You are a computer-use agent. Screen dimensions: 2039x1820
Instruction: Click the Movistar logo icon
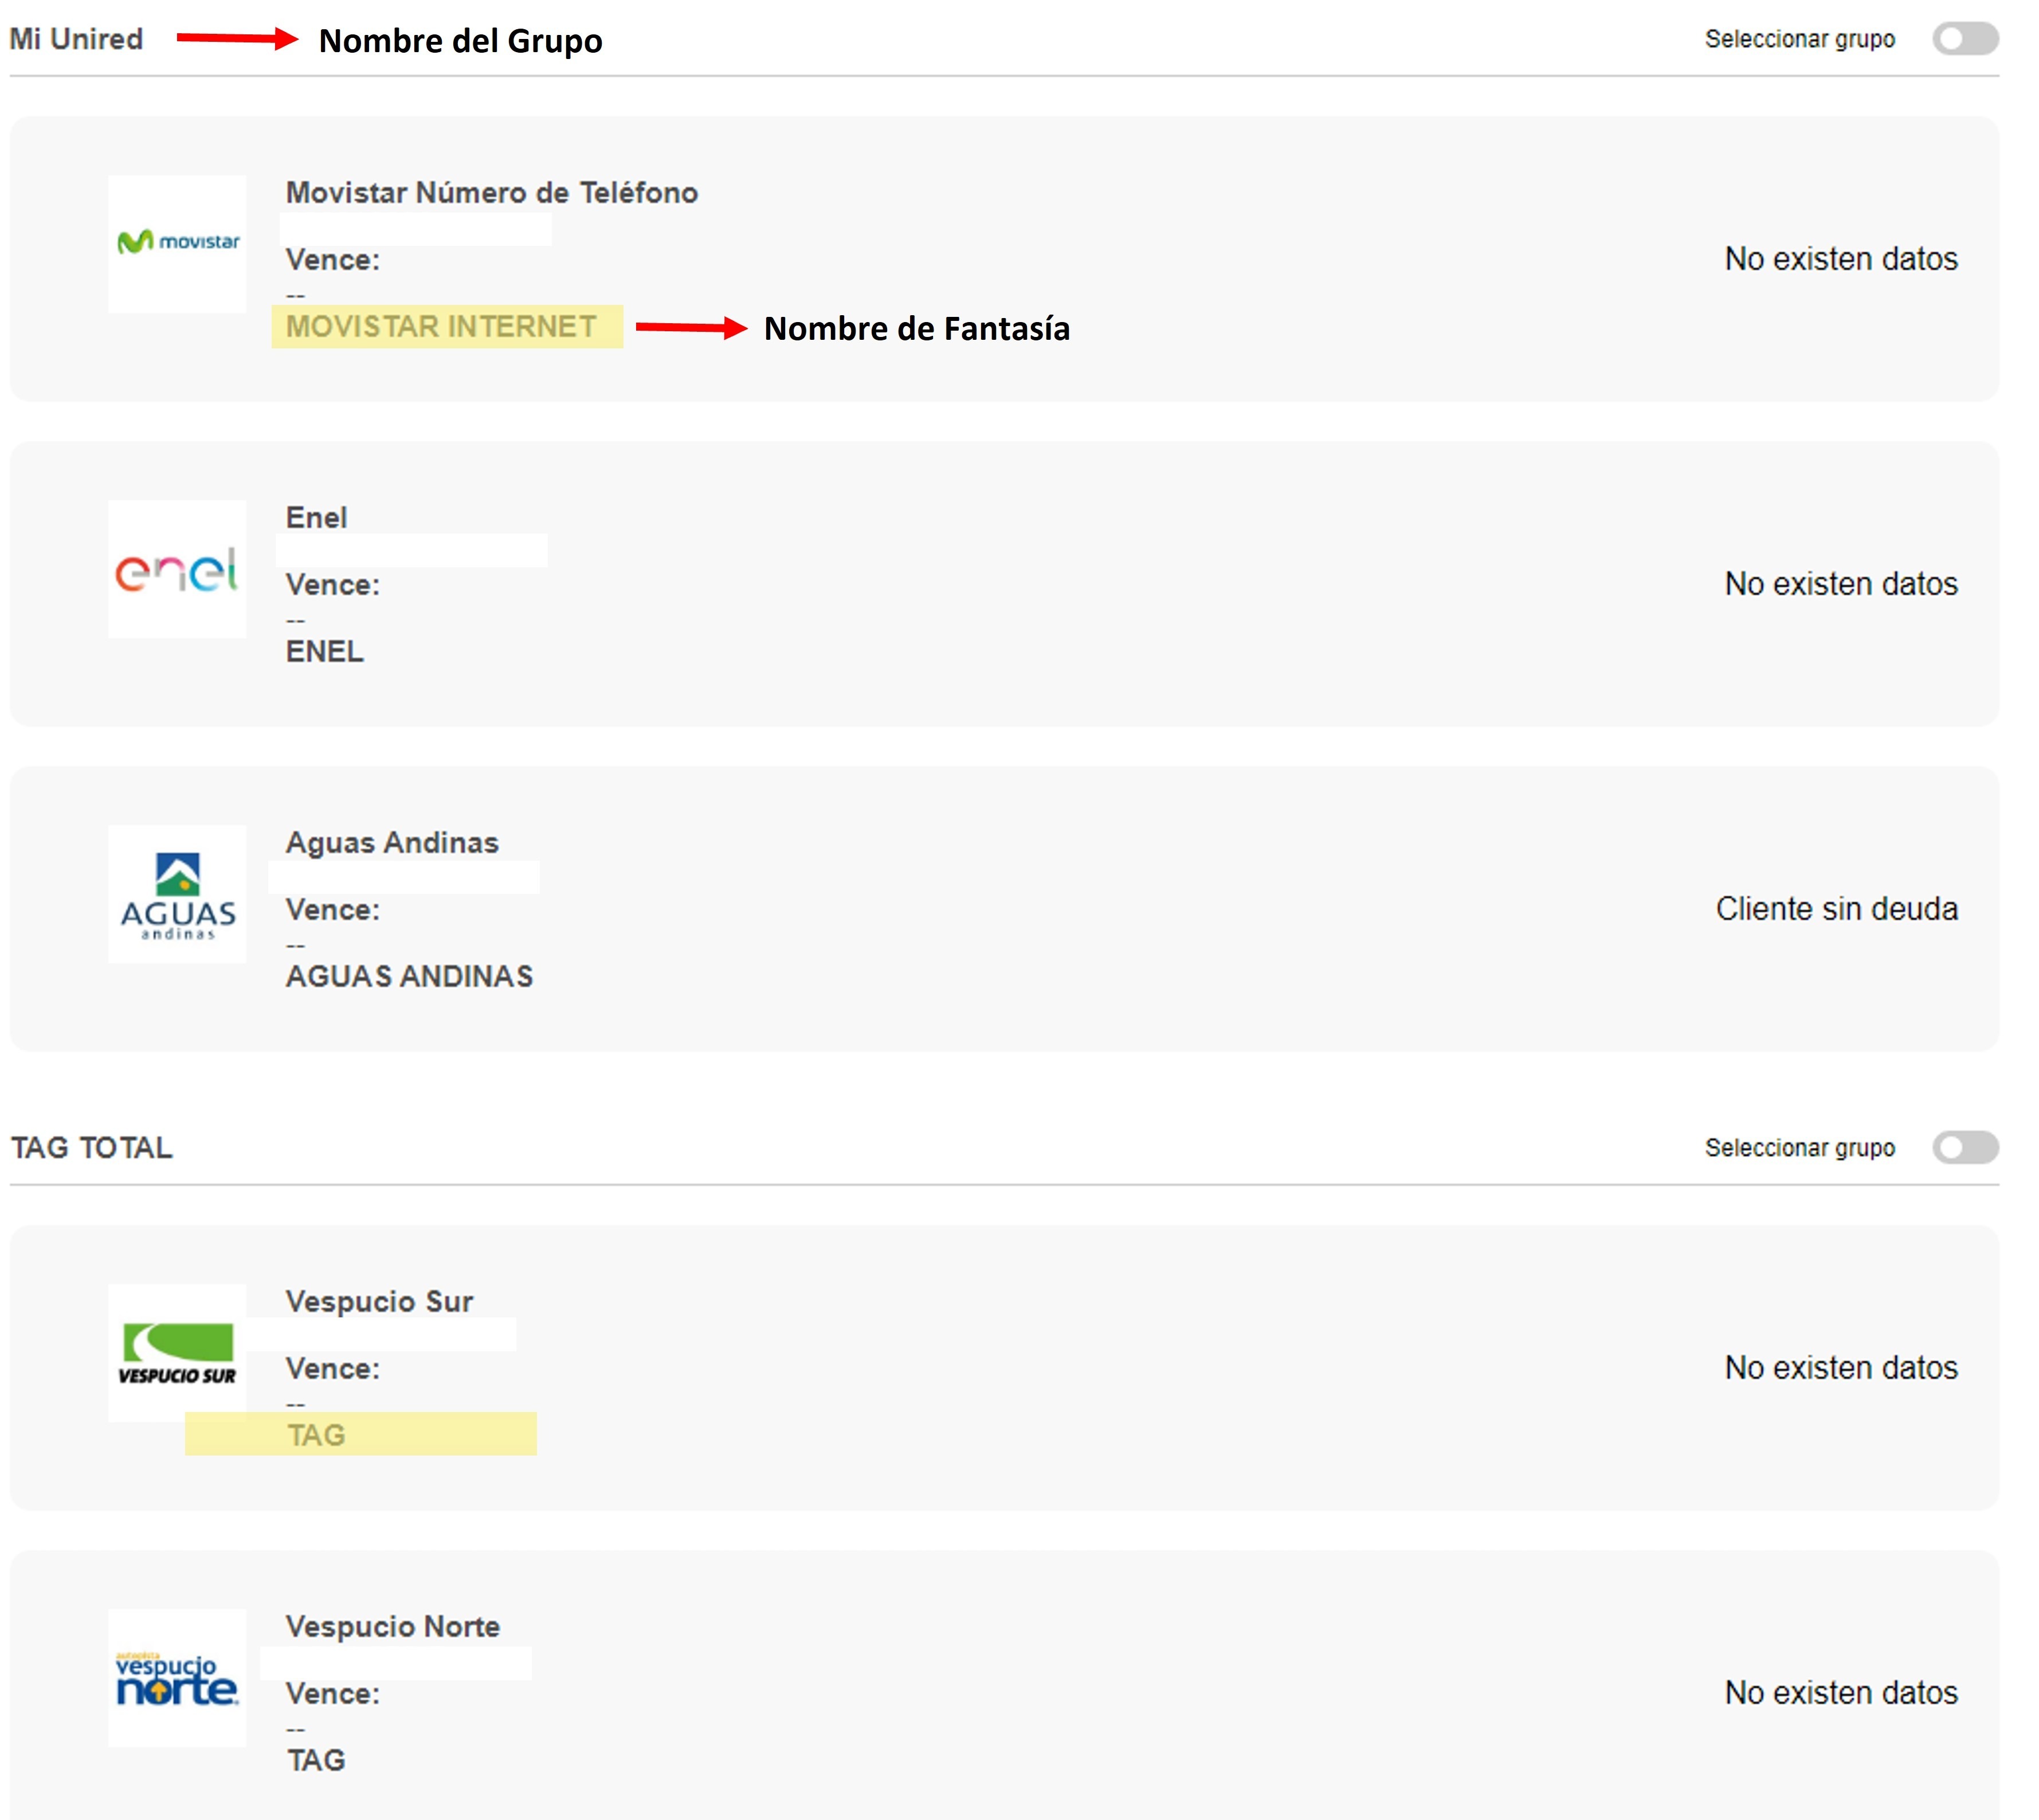click(x=177, y=243)
